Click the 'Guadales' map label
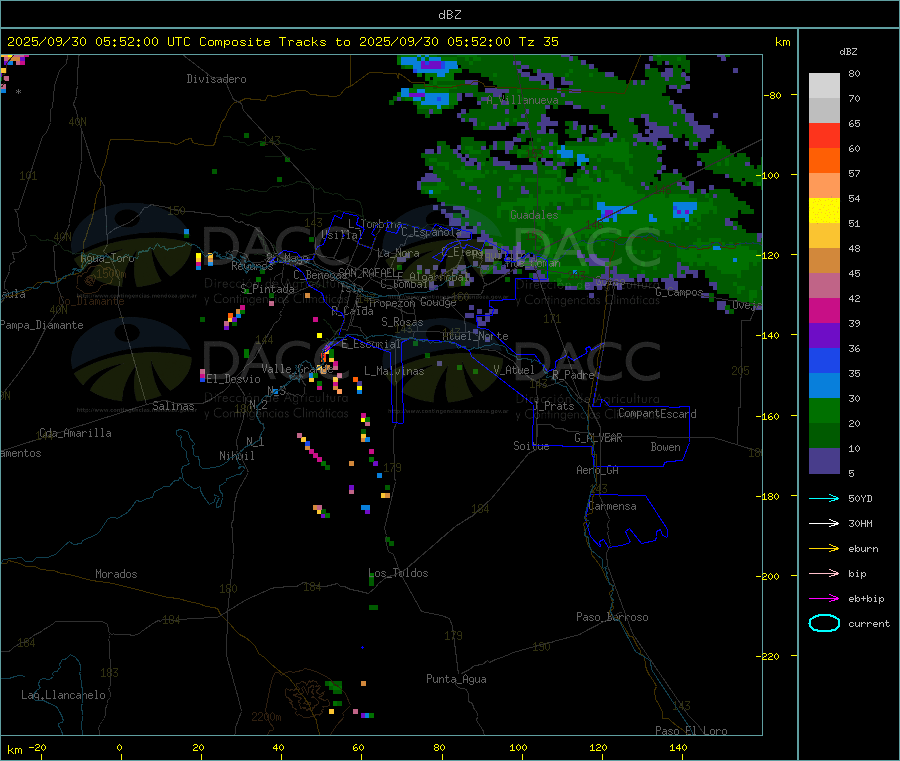 click(x=534, y=215)
